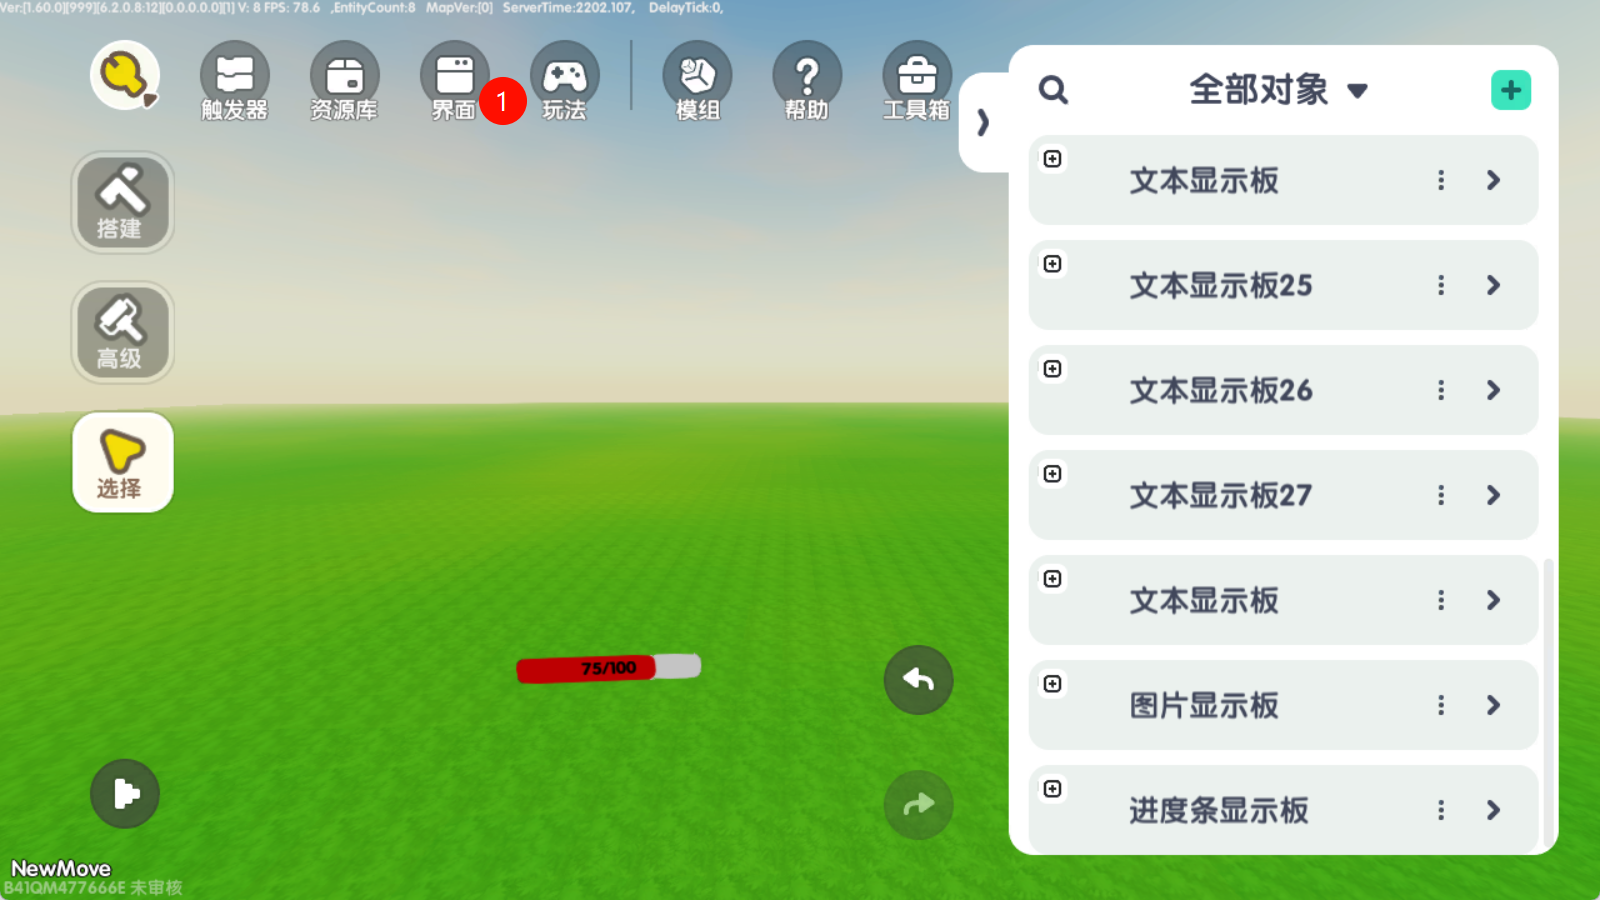Open the 触发器 trigger editor
Image resolution: width=1600 pixels, height=900 pixels.
tap(235, 82)
